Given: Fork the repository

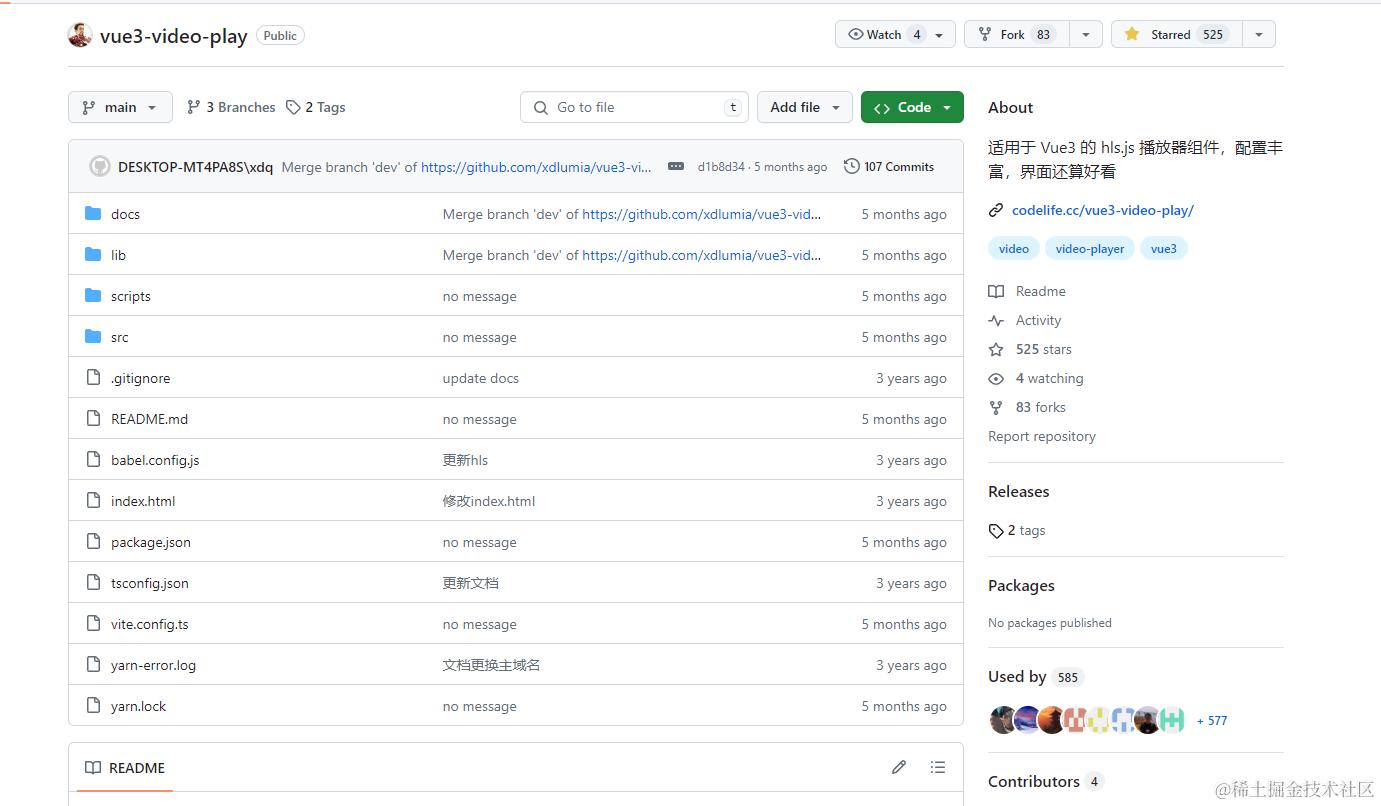Looking at the screenshot, I should pos(1017,34).
